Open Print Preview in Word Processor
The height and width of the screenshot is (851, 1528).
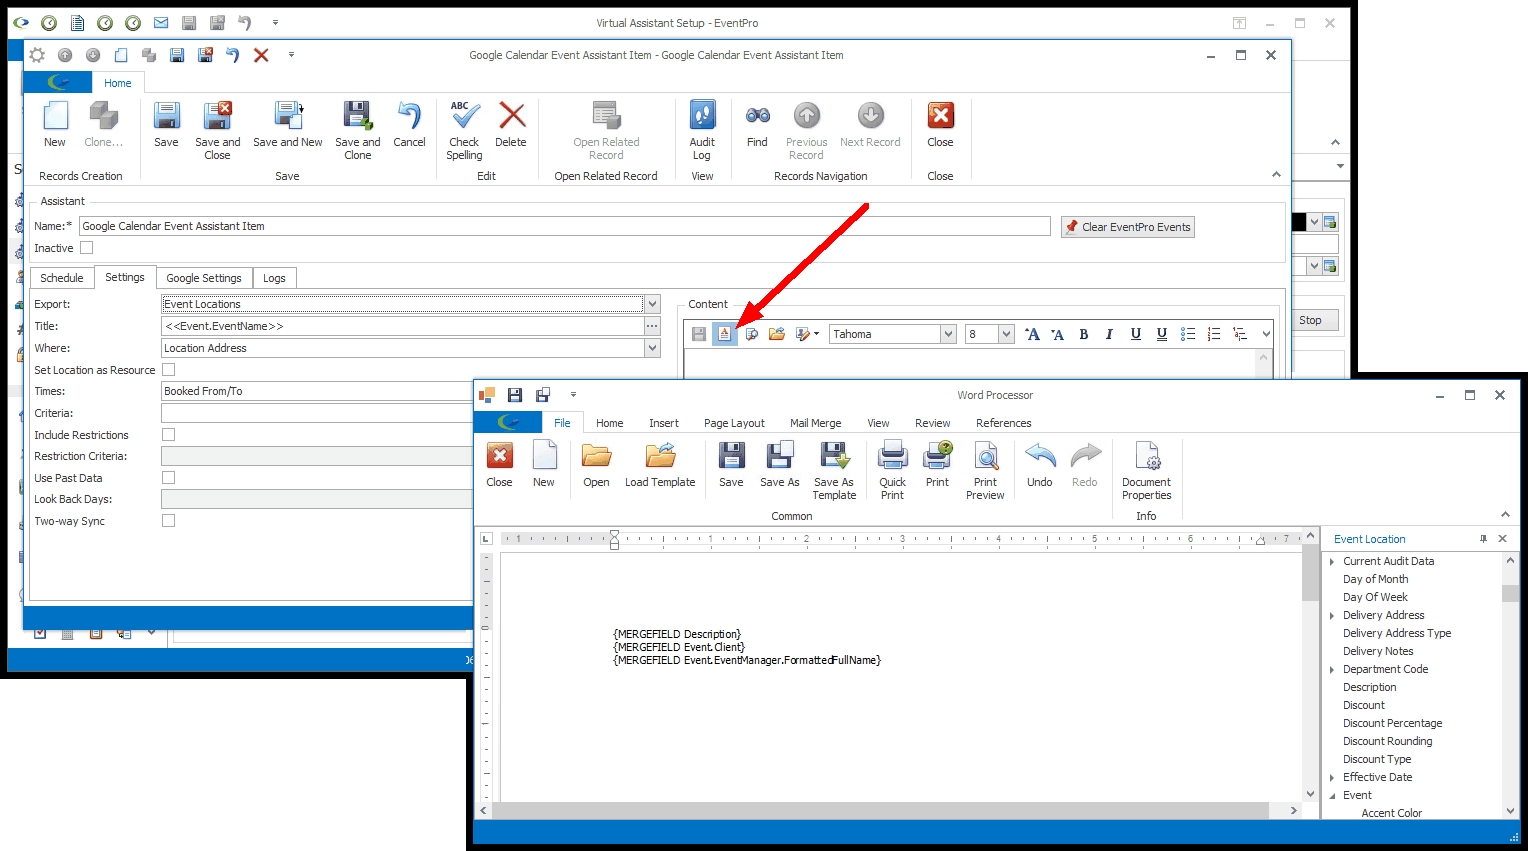985,470
